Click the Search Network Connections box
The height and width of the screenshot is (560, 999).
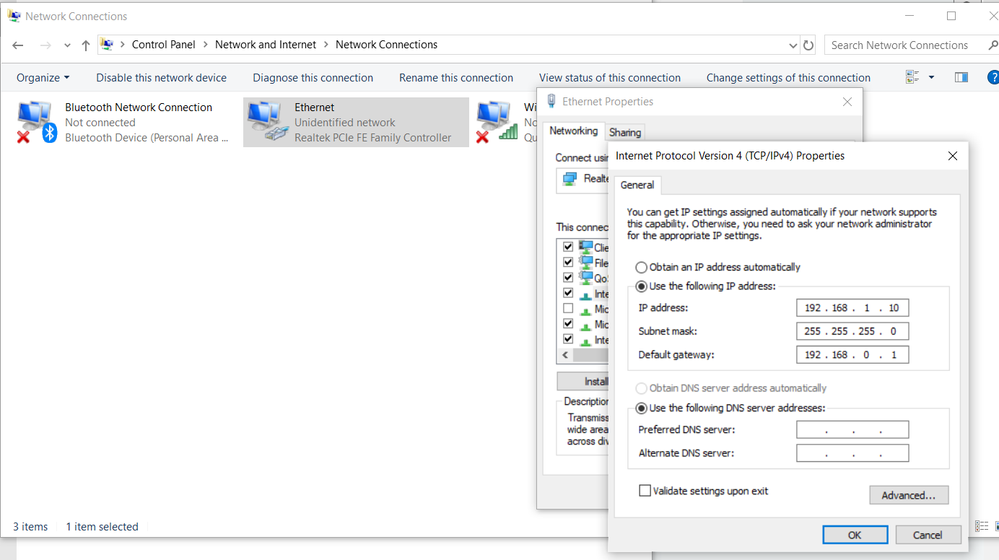(905, 45)
